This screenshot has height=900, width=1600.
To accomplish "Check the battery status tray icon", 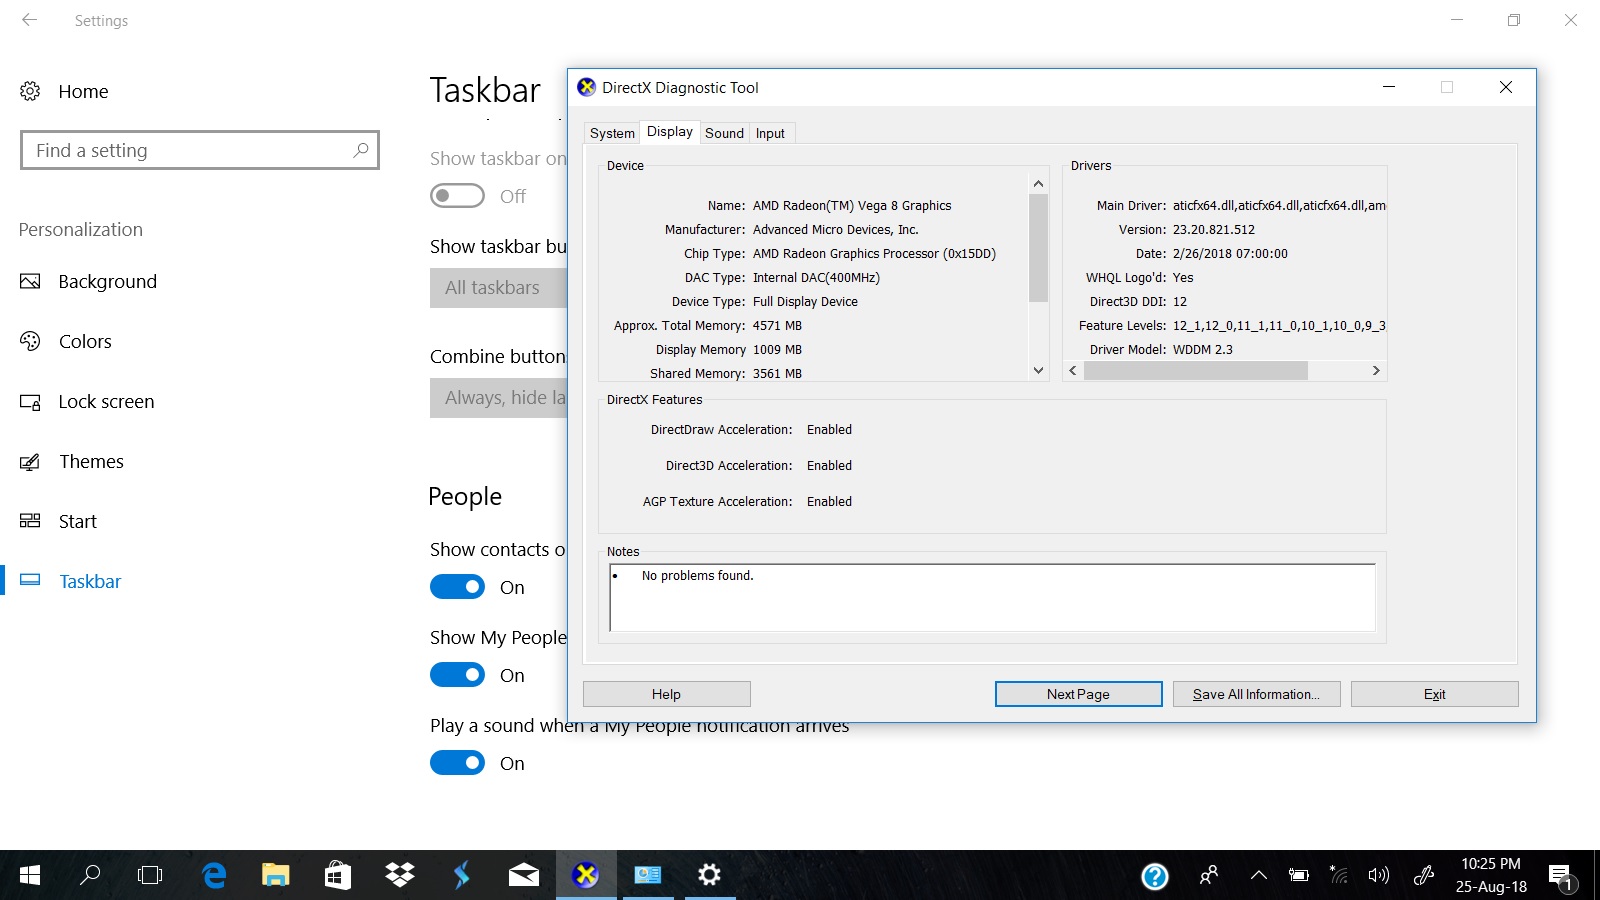I will click(1299, 875).
